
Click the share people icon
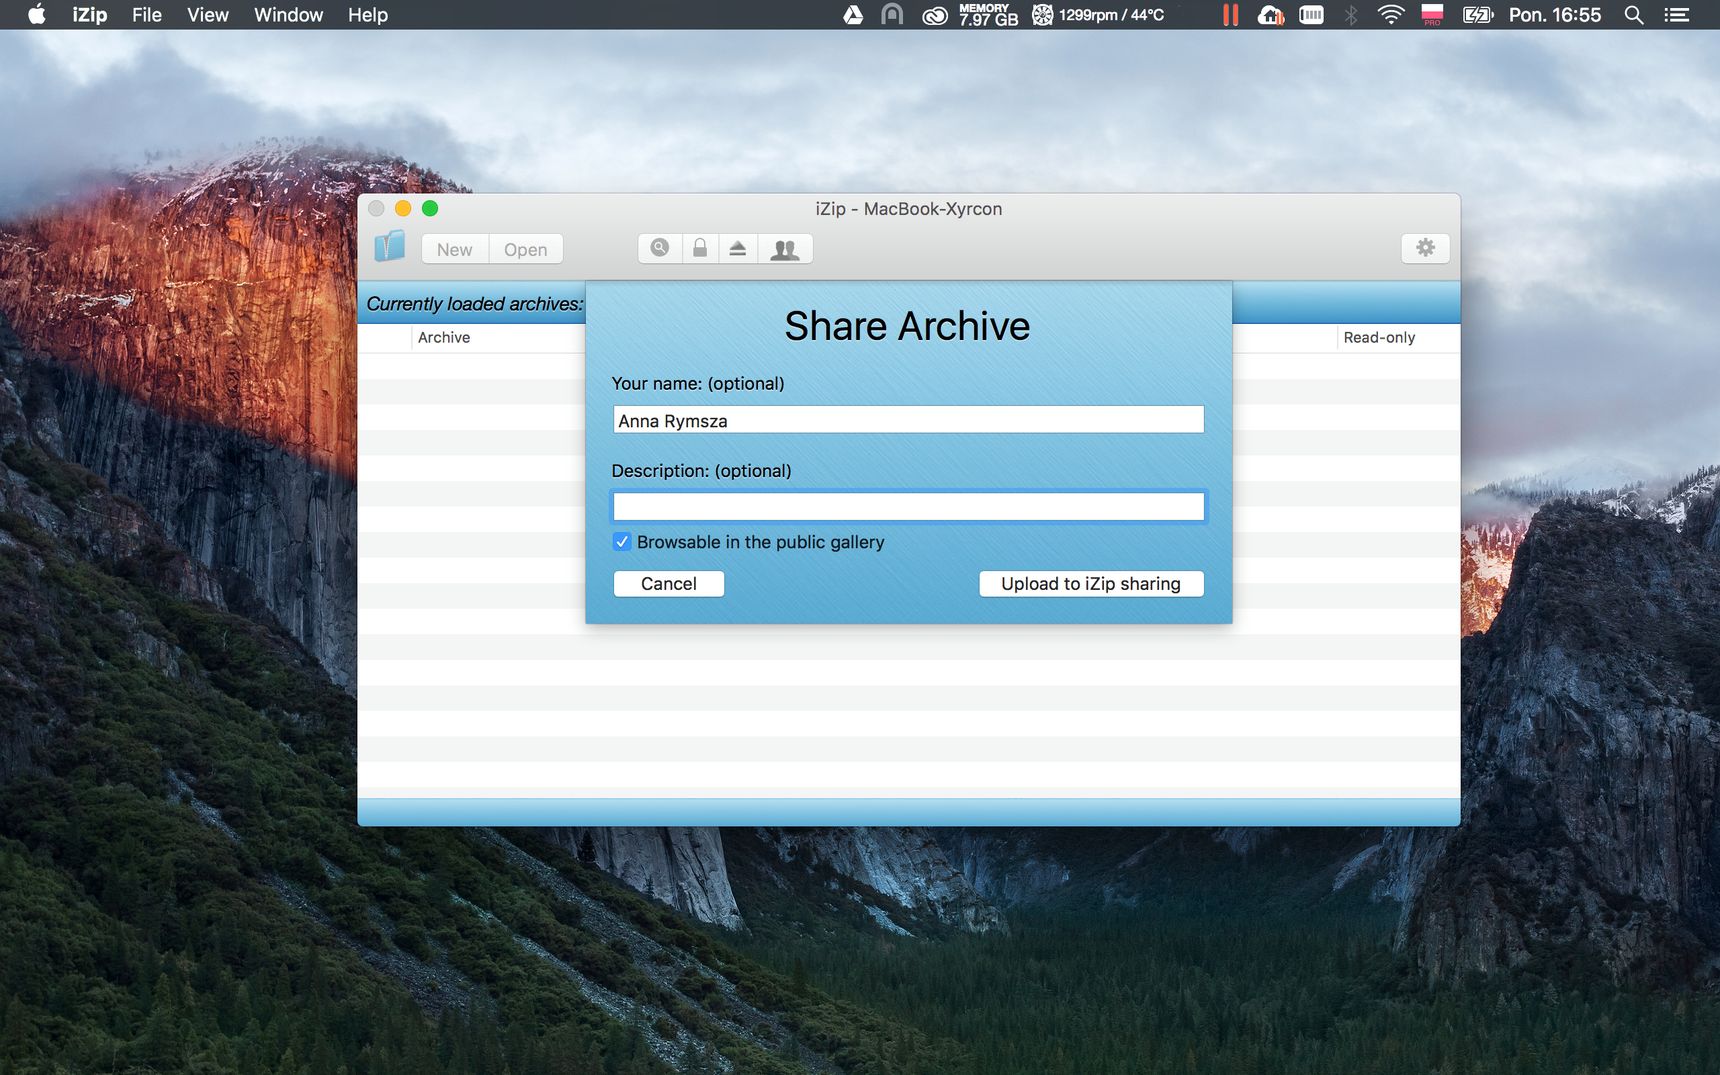coord(785,248)
